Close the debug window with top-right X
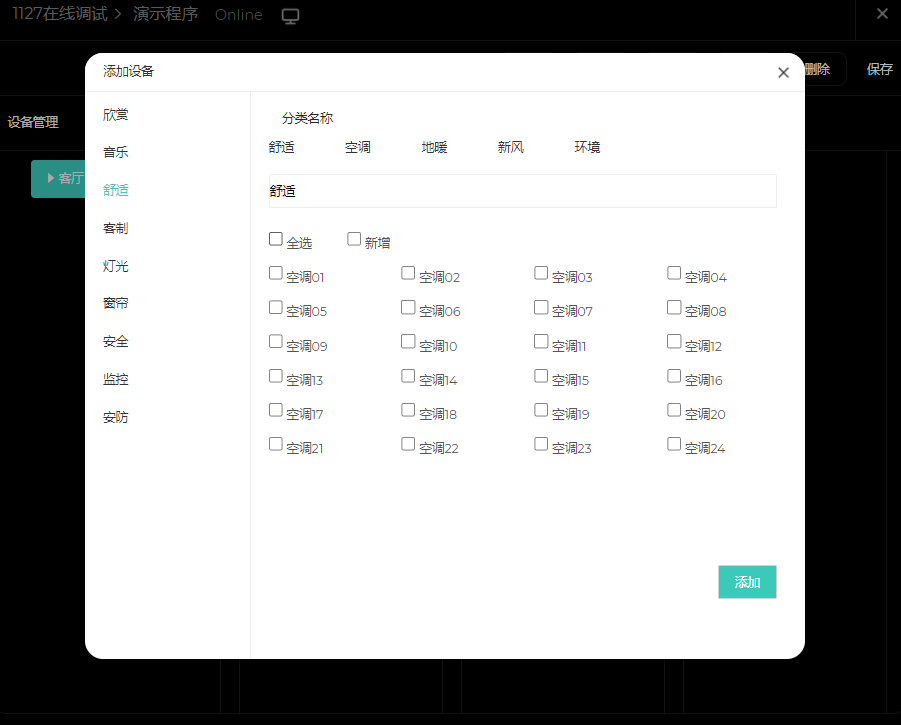Viewport: 901px width, 725px height. (x=882, y=14)
